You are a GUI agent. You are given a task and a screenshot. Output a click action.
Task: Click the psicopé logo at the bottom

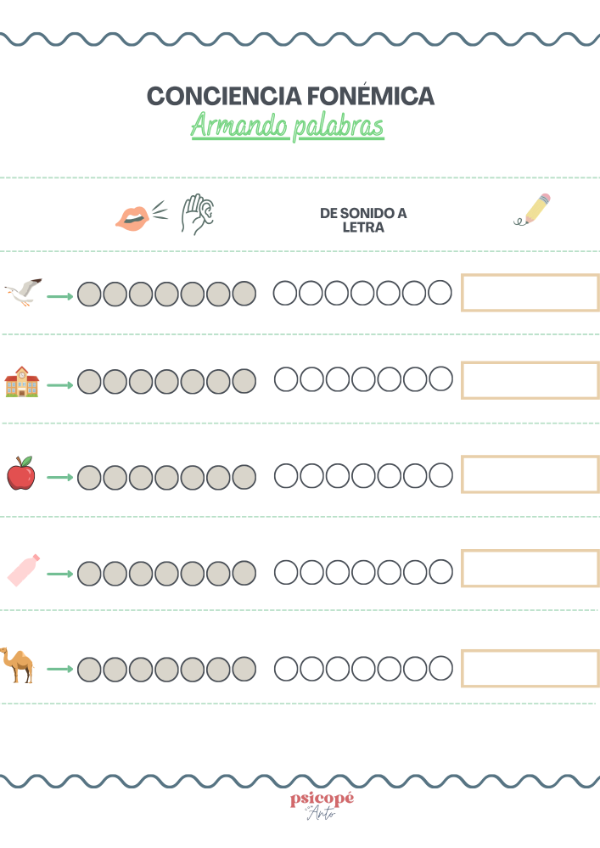[x=322, y=806]
